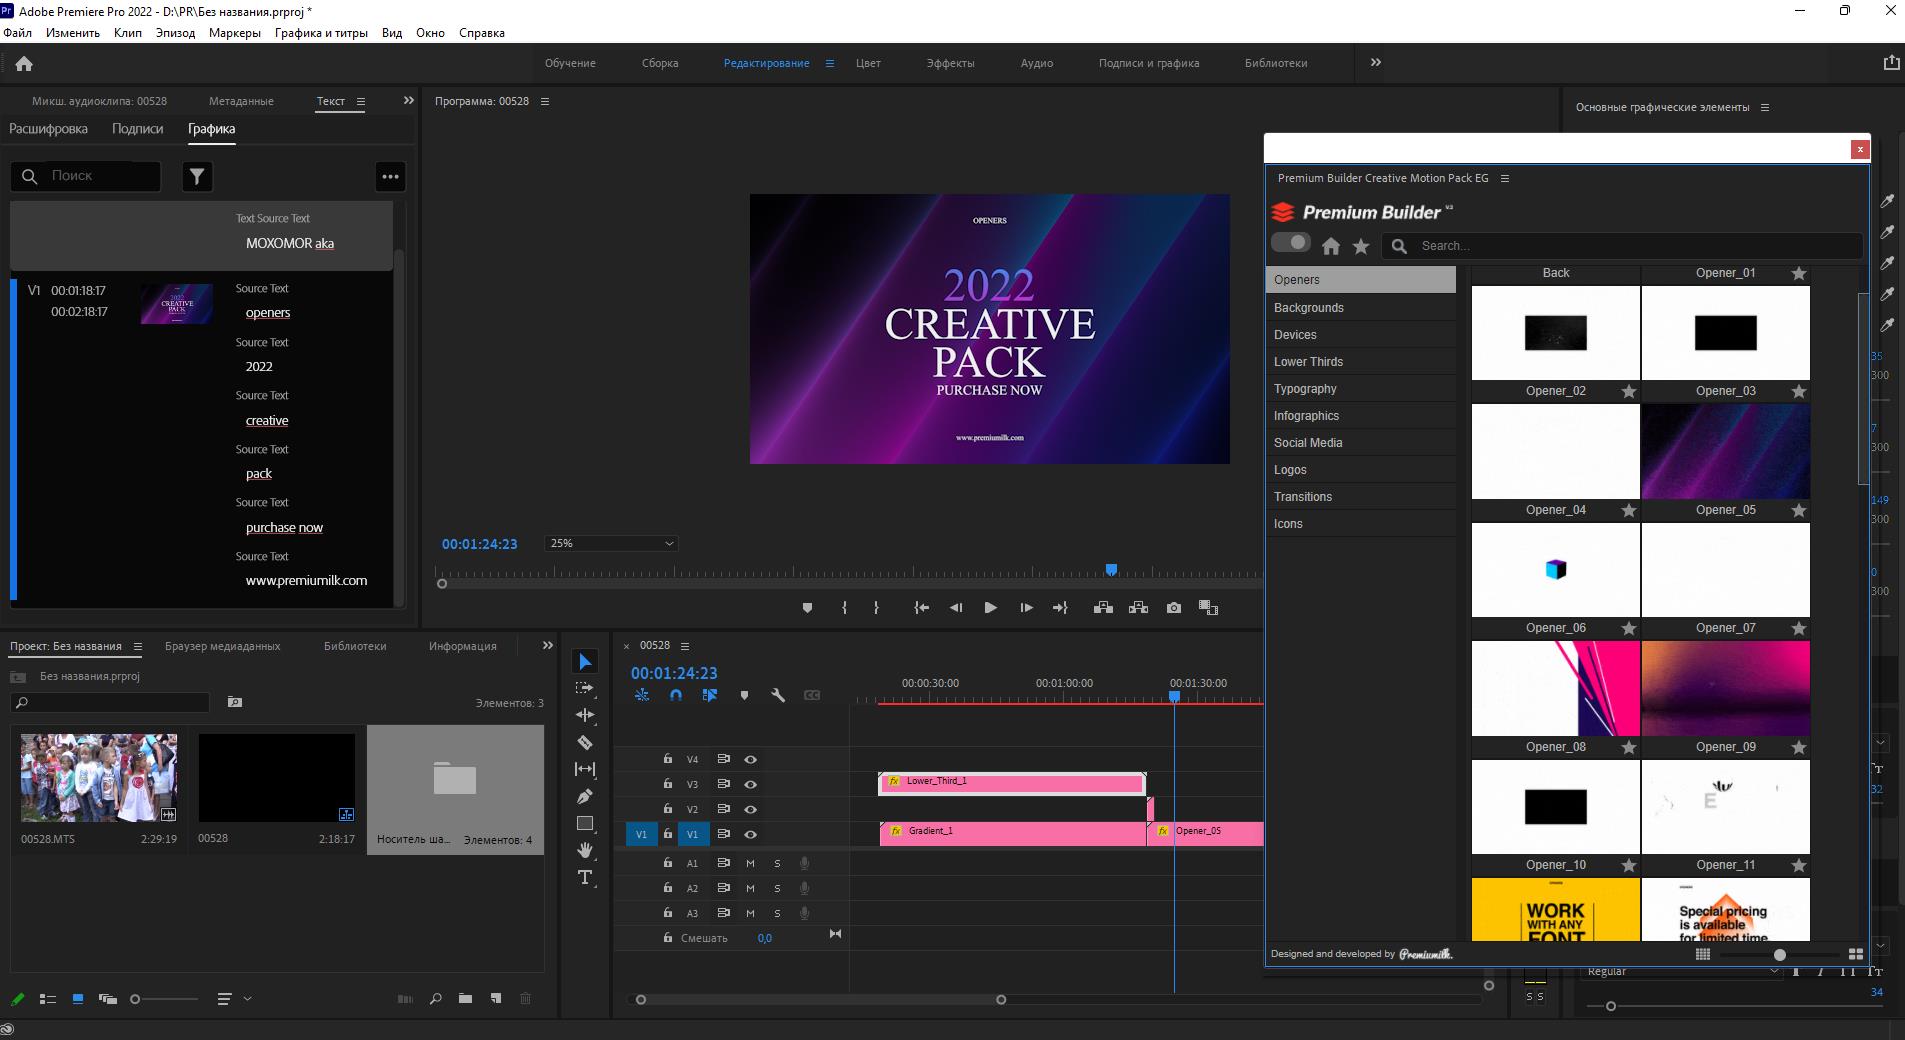The height and width of the screenshot is (1040, 1905).
Task: Open timeline settings wrench icon
Action: tap(778, 695)
